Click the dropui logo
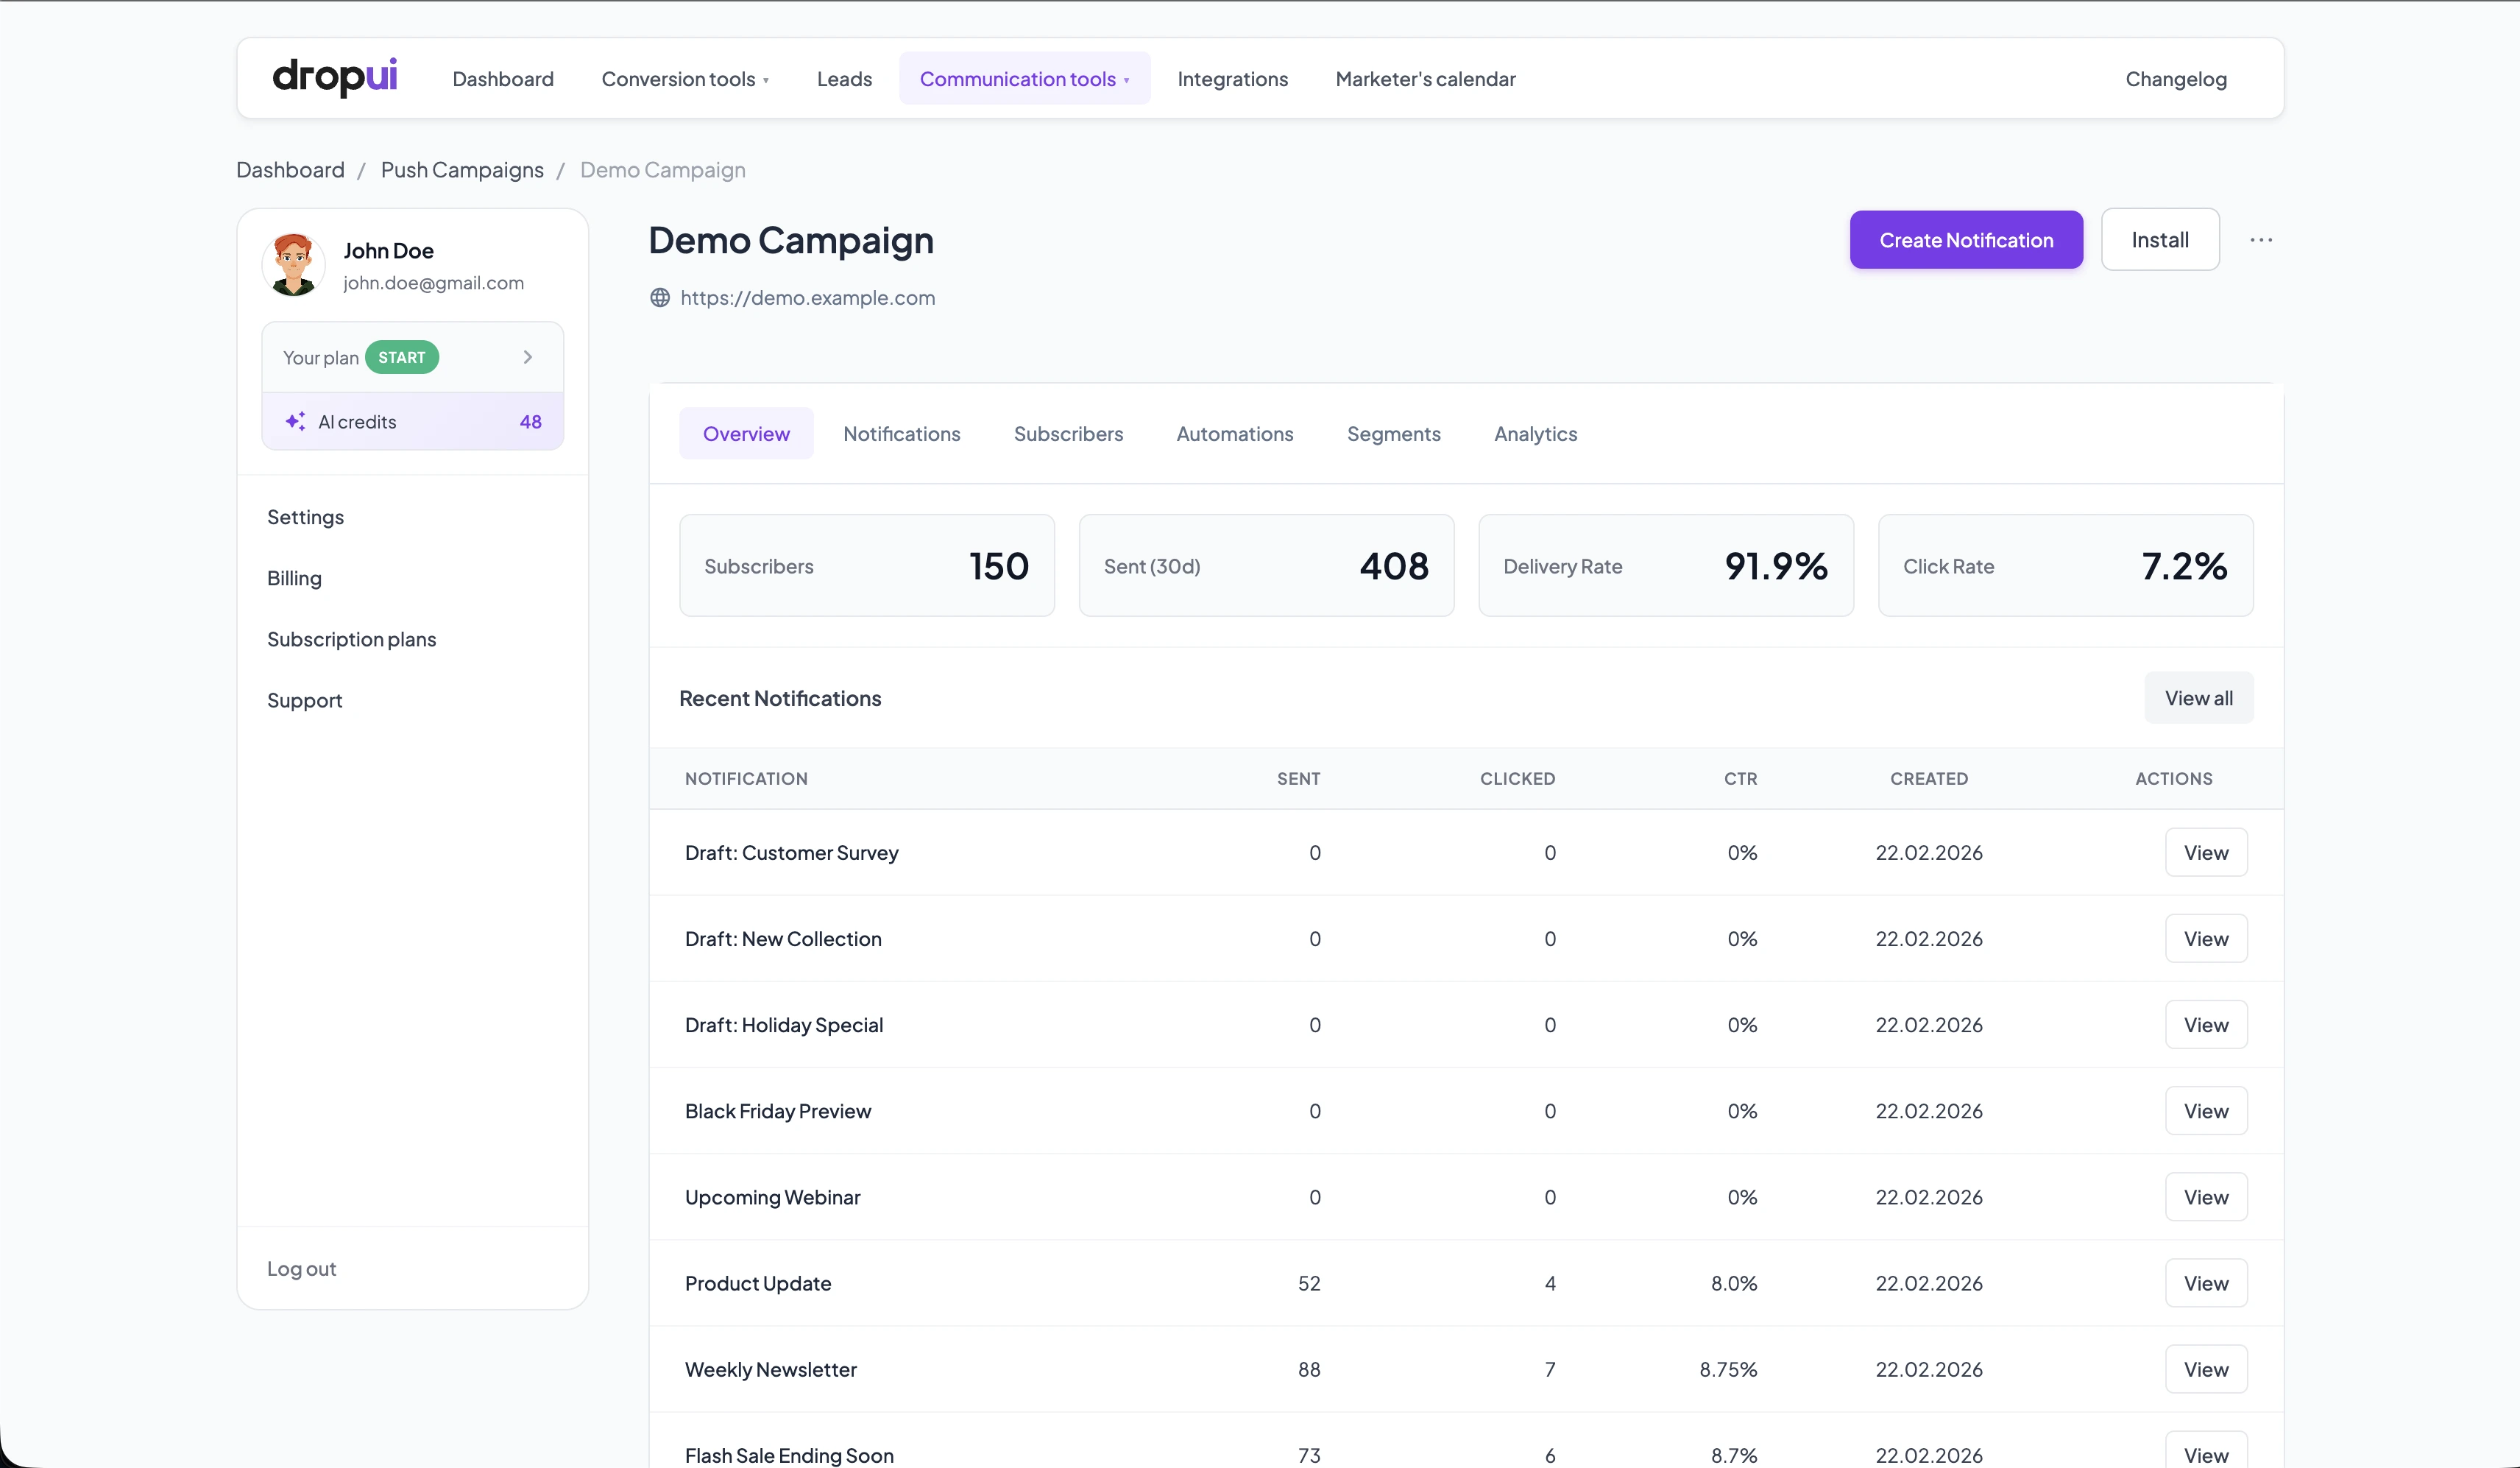 (334, 77)
